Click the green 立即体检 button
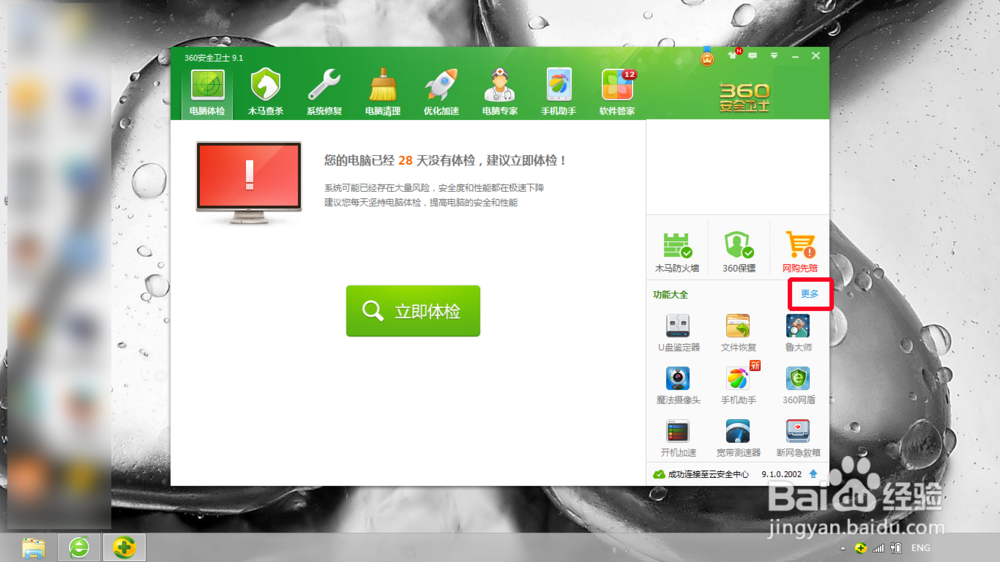Image resolution: width=1000 pixels, height=562 pixels. 413,311
